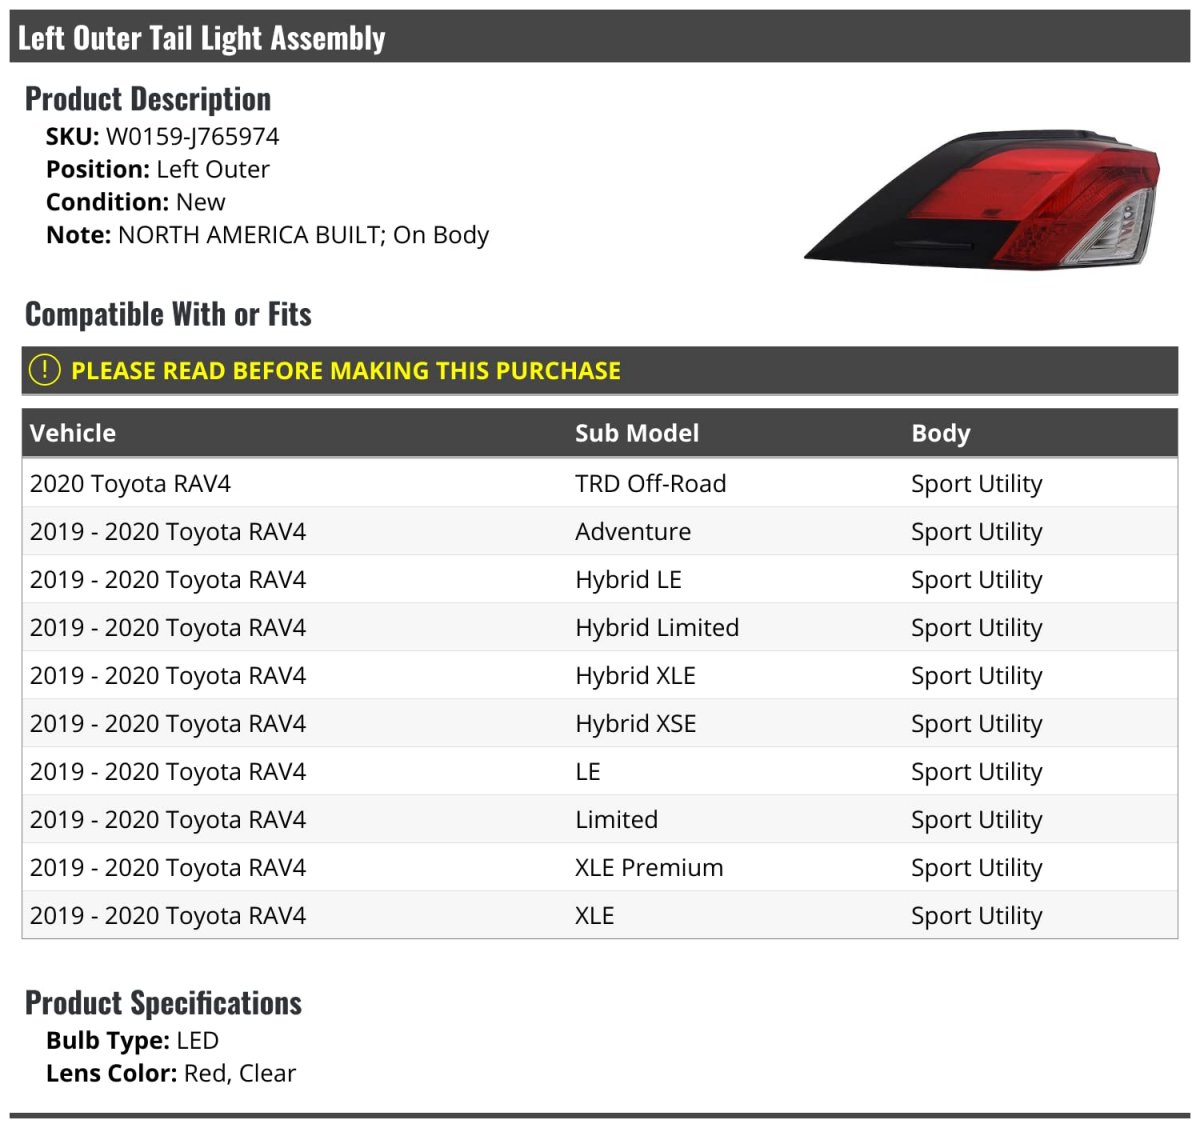Select the Limited sub model cell
The image size is (1200, 1128).
pos(616,820)
